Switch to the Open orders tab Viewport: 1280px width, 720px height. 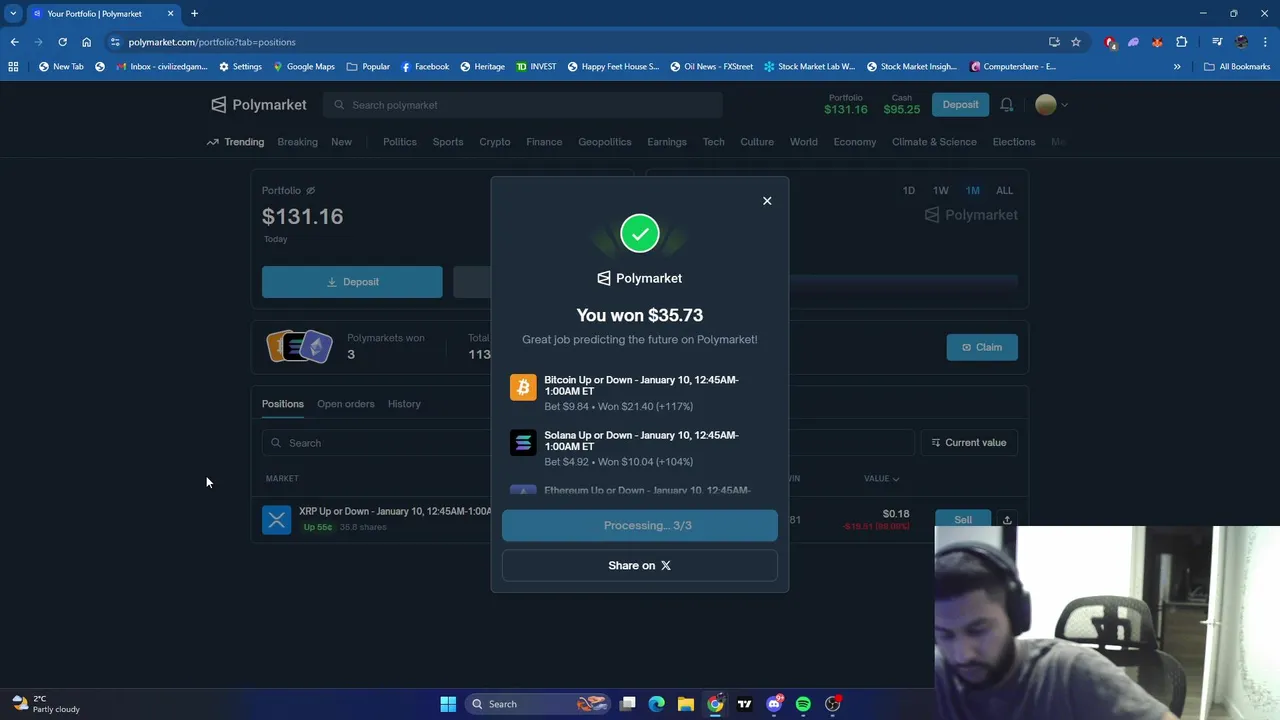coord(346,404)
